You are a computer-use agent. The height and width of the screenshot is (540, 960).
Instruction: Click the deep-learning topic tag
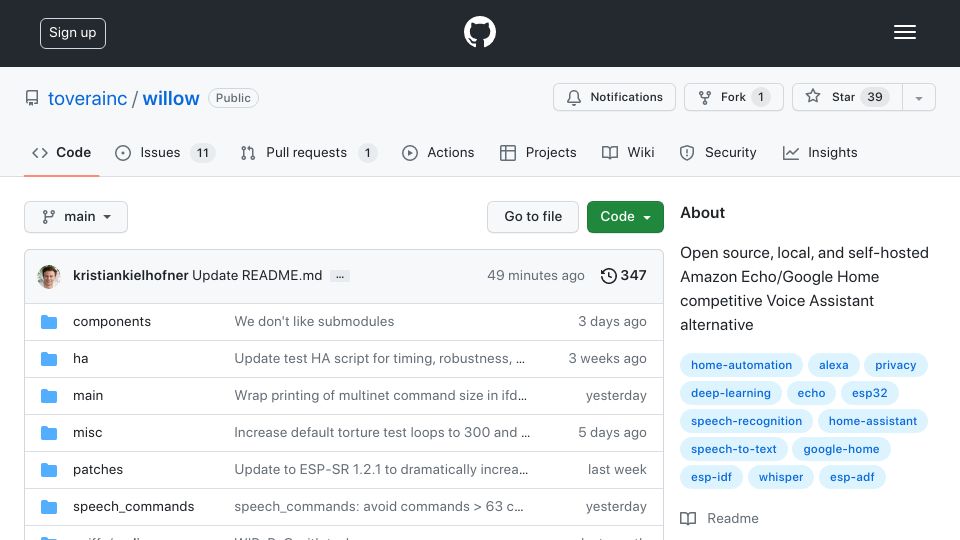pyautogui.click(x=730, y=393)
